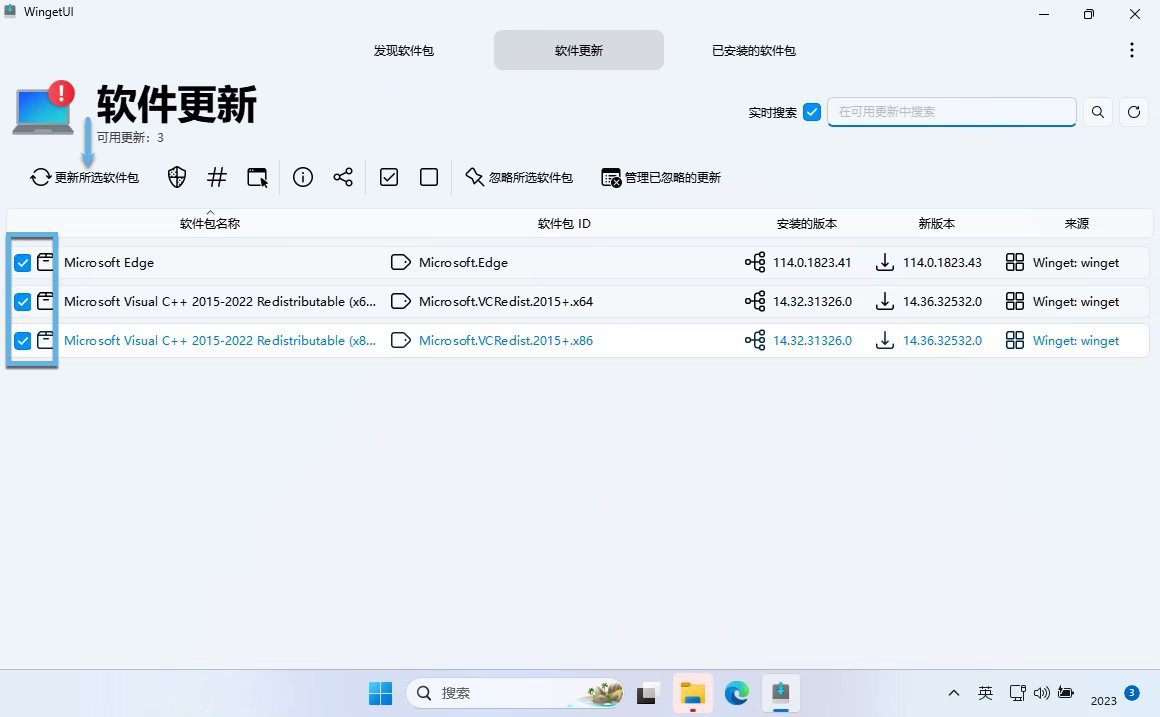The image size is (1160, 717).
Task: Click the select all packages icon
Action: (x=389, y=178)
